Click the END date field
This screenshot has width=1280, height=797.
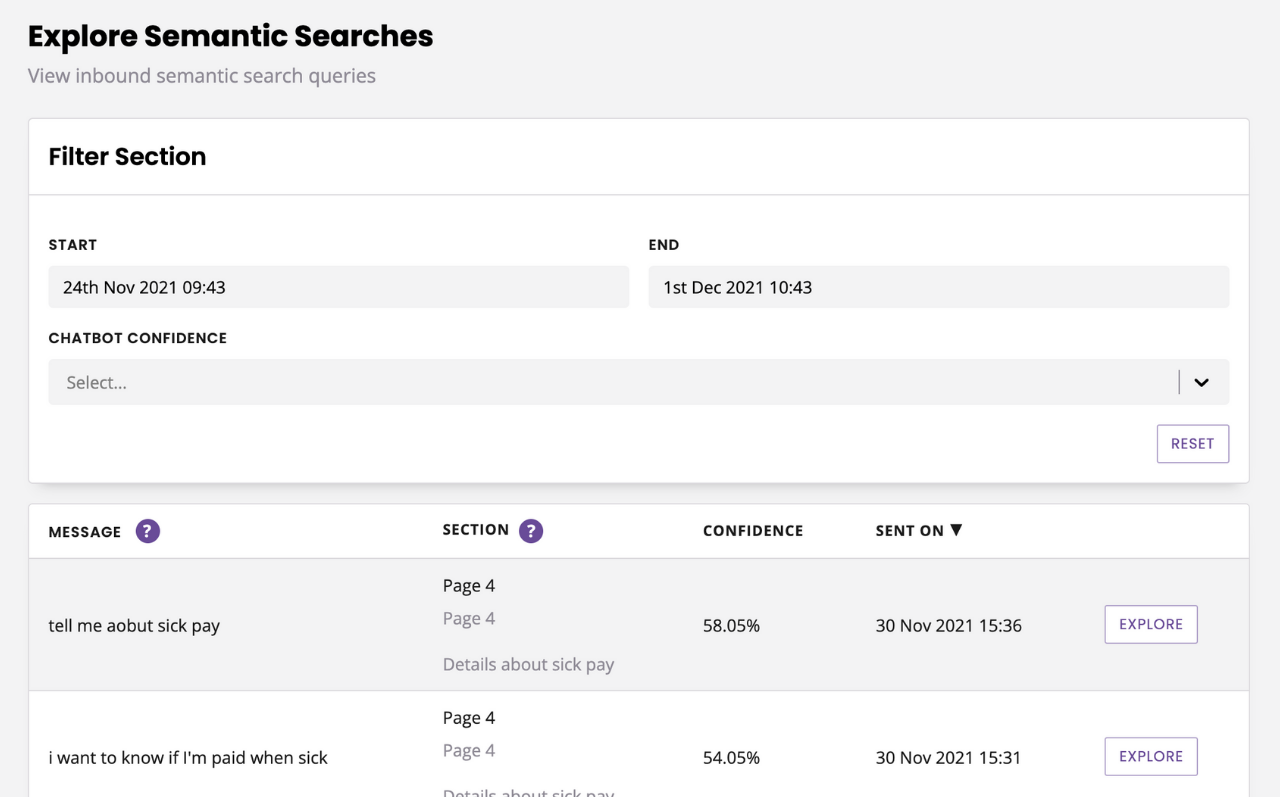(x=939, y=287)
